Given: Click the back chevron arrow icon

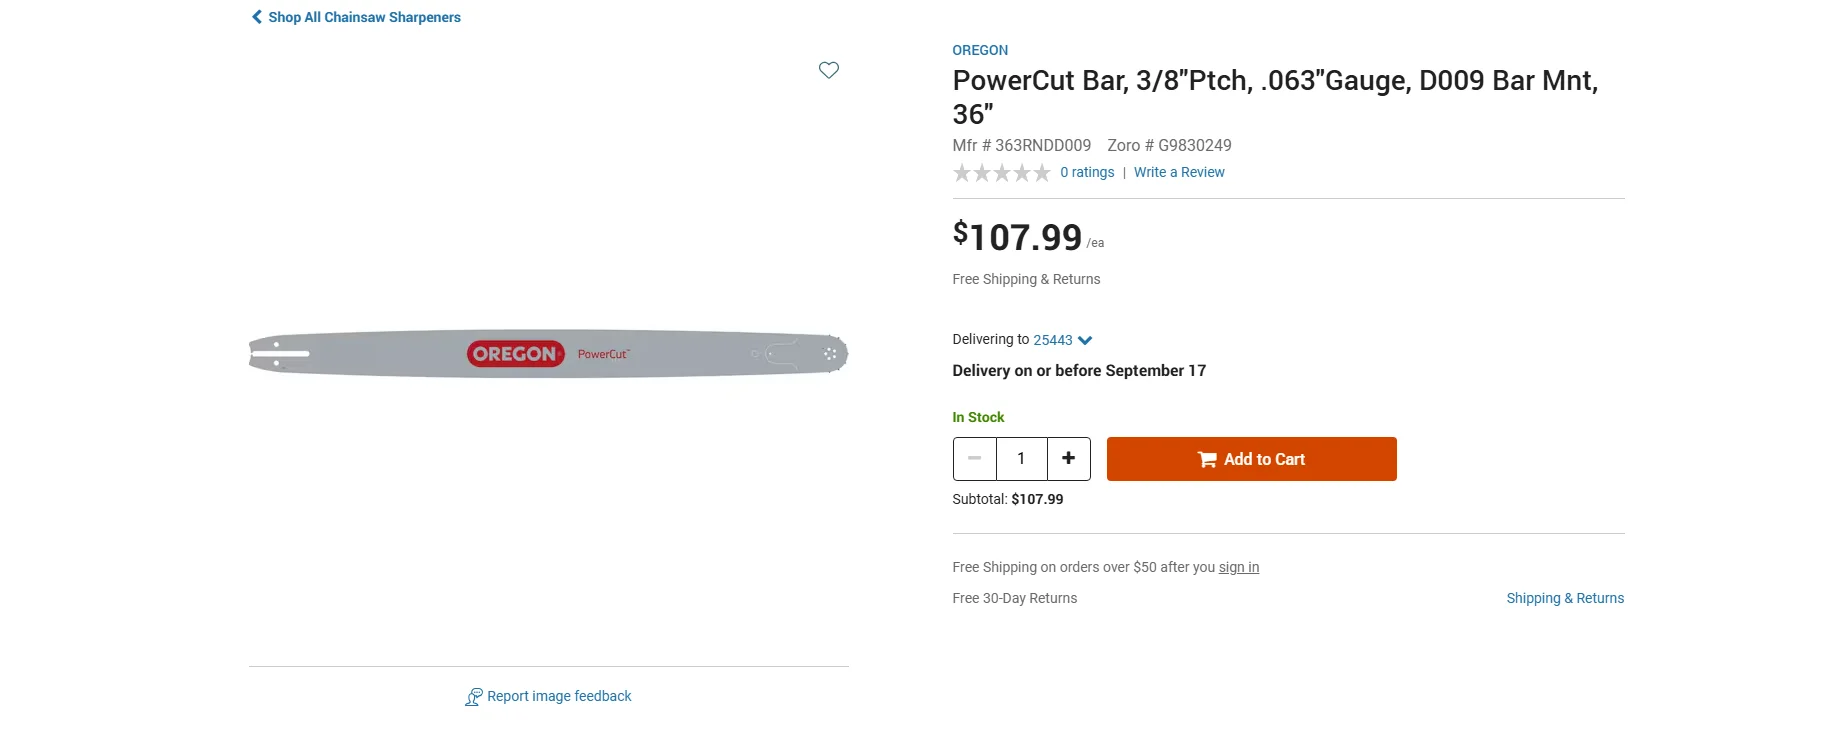Looking at the screenshot, I should pyautogui.click(x=257, y=17).
